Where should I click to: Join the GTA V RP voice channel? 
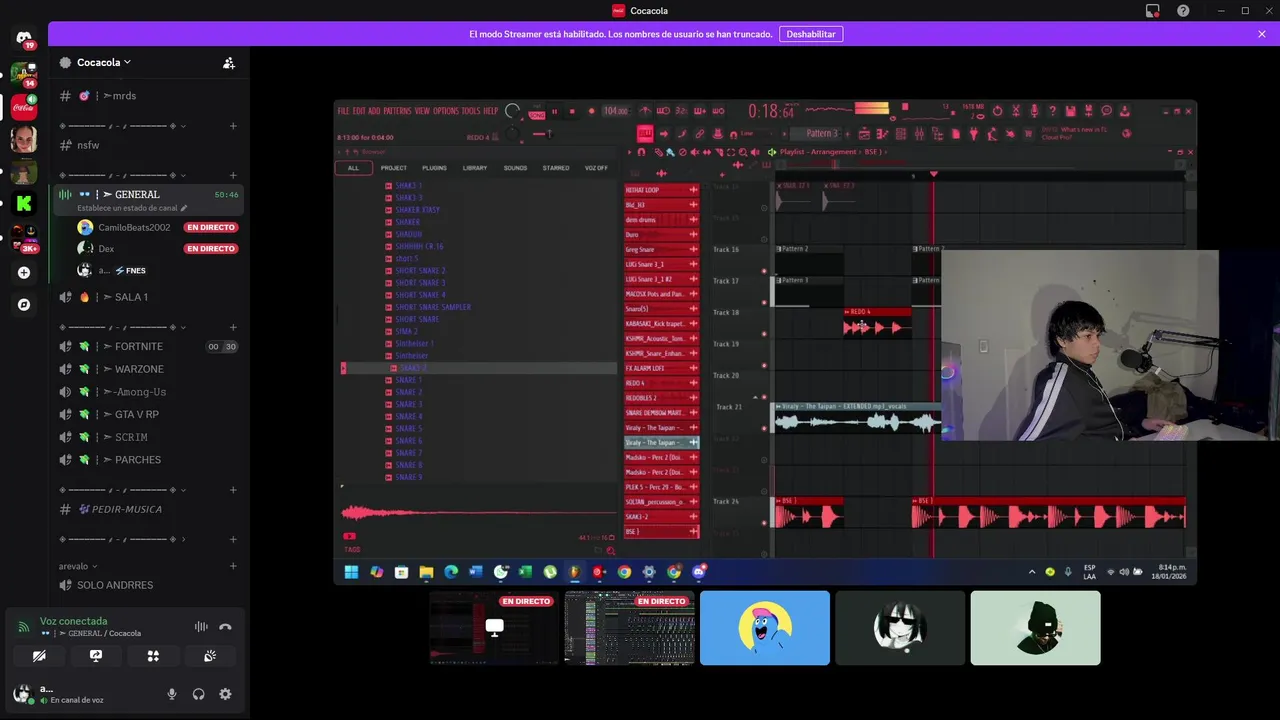(x=148, y=414)
